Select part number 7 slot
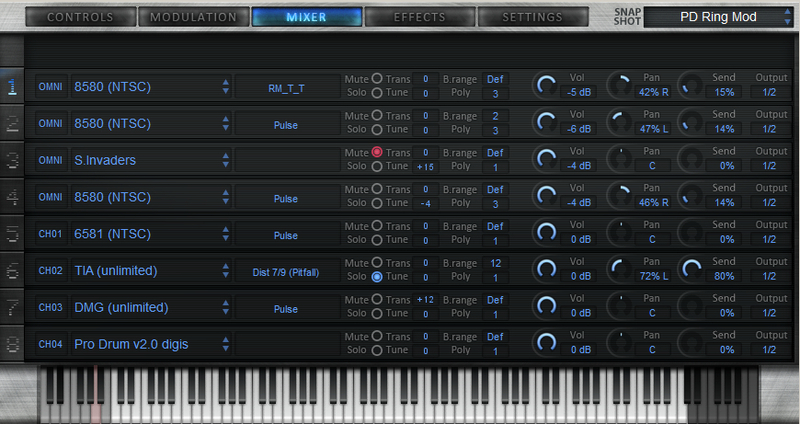 click(x=12, y=307)
